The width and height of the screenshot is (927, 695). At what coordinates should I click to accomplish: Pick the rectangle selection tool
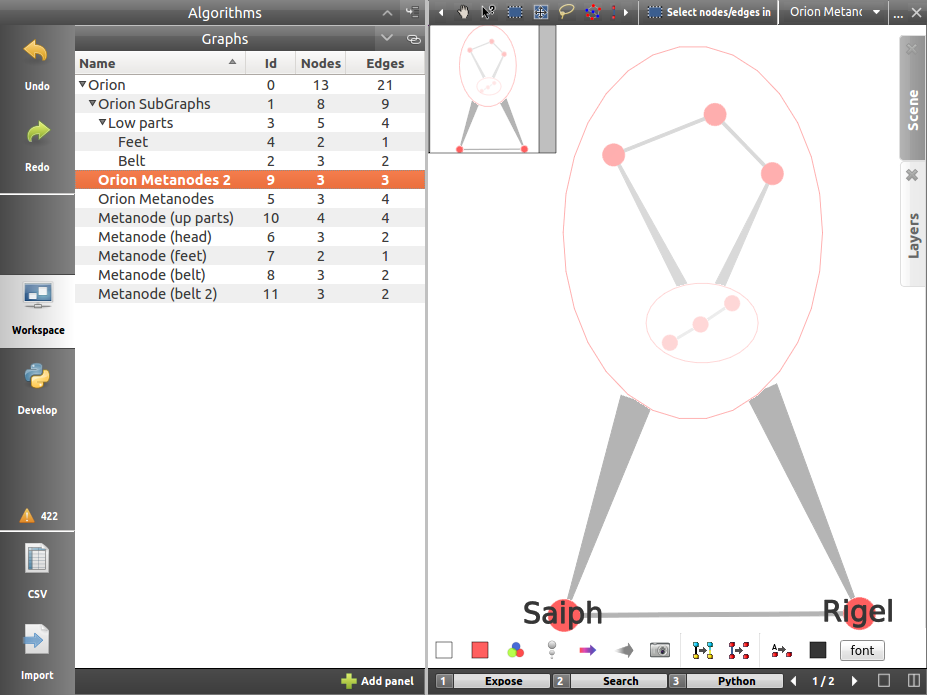pos(515,12)
